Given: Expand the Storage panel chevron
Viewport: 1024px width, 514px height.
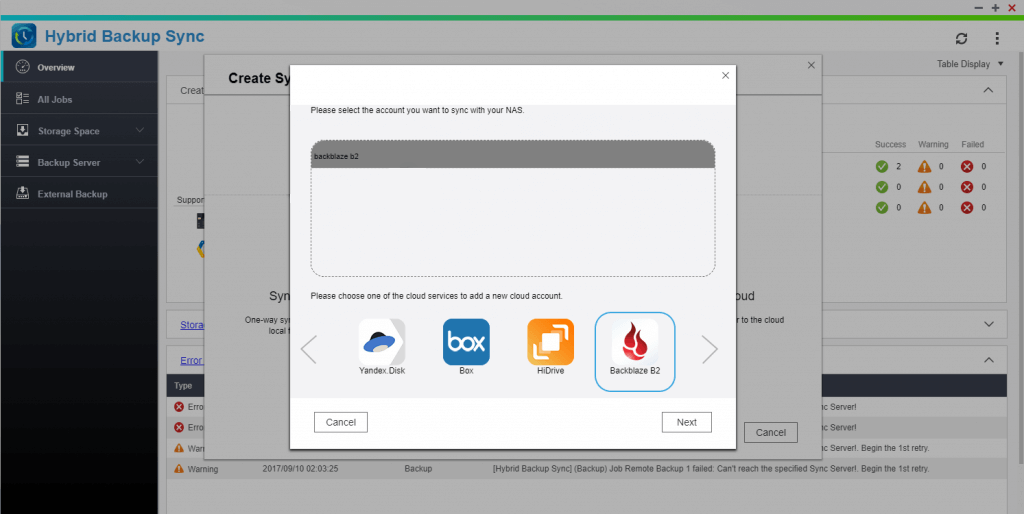Looking at the screenshot, I should point(989,324).
